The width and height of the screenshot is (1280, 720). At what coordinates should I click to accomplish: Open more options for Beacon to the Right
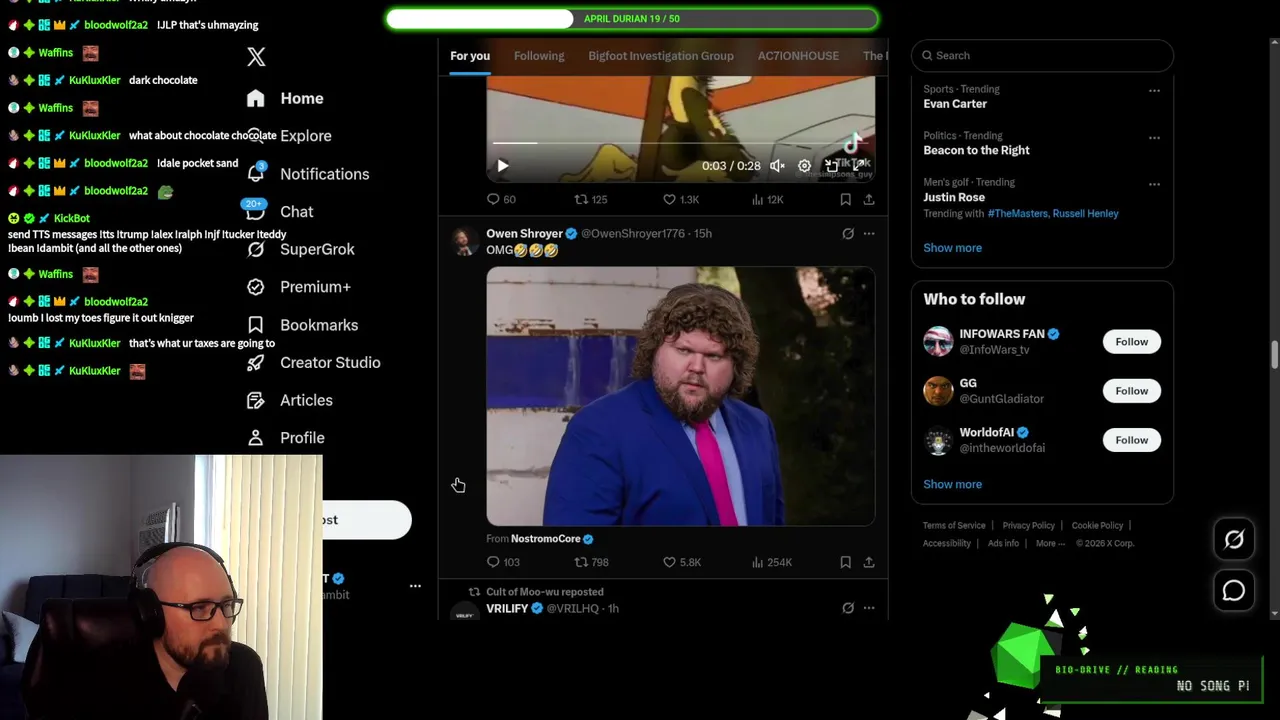click(x=1154, y=138)
